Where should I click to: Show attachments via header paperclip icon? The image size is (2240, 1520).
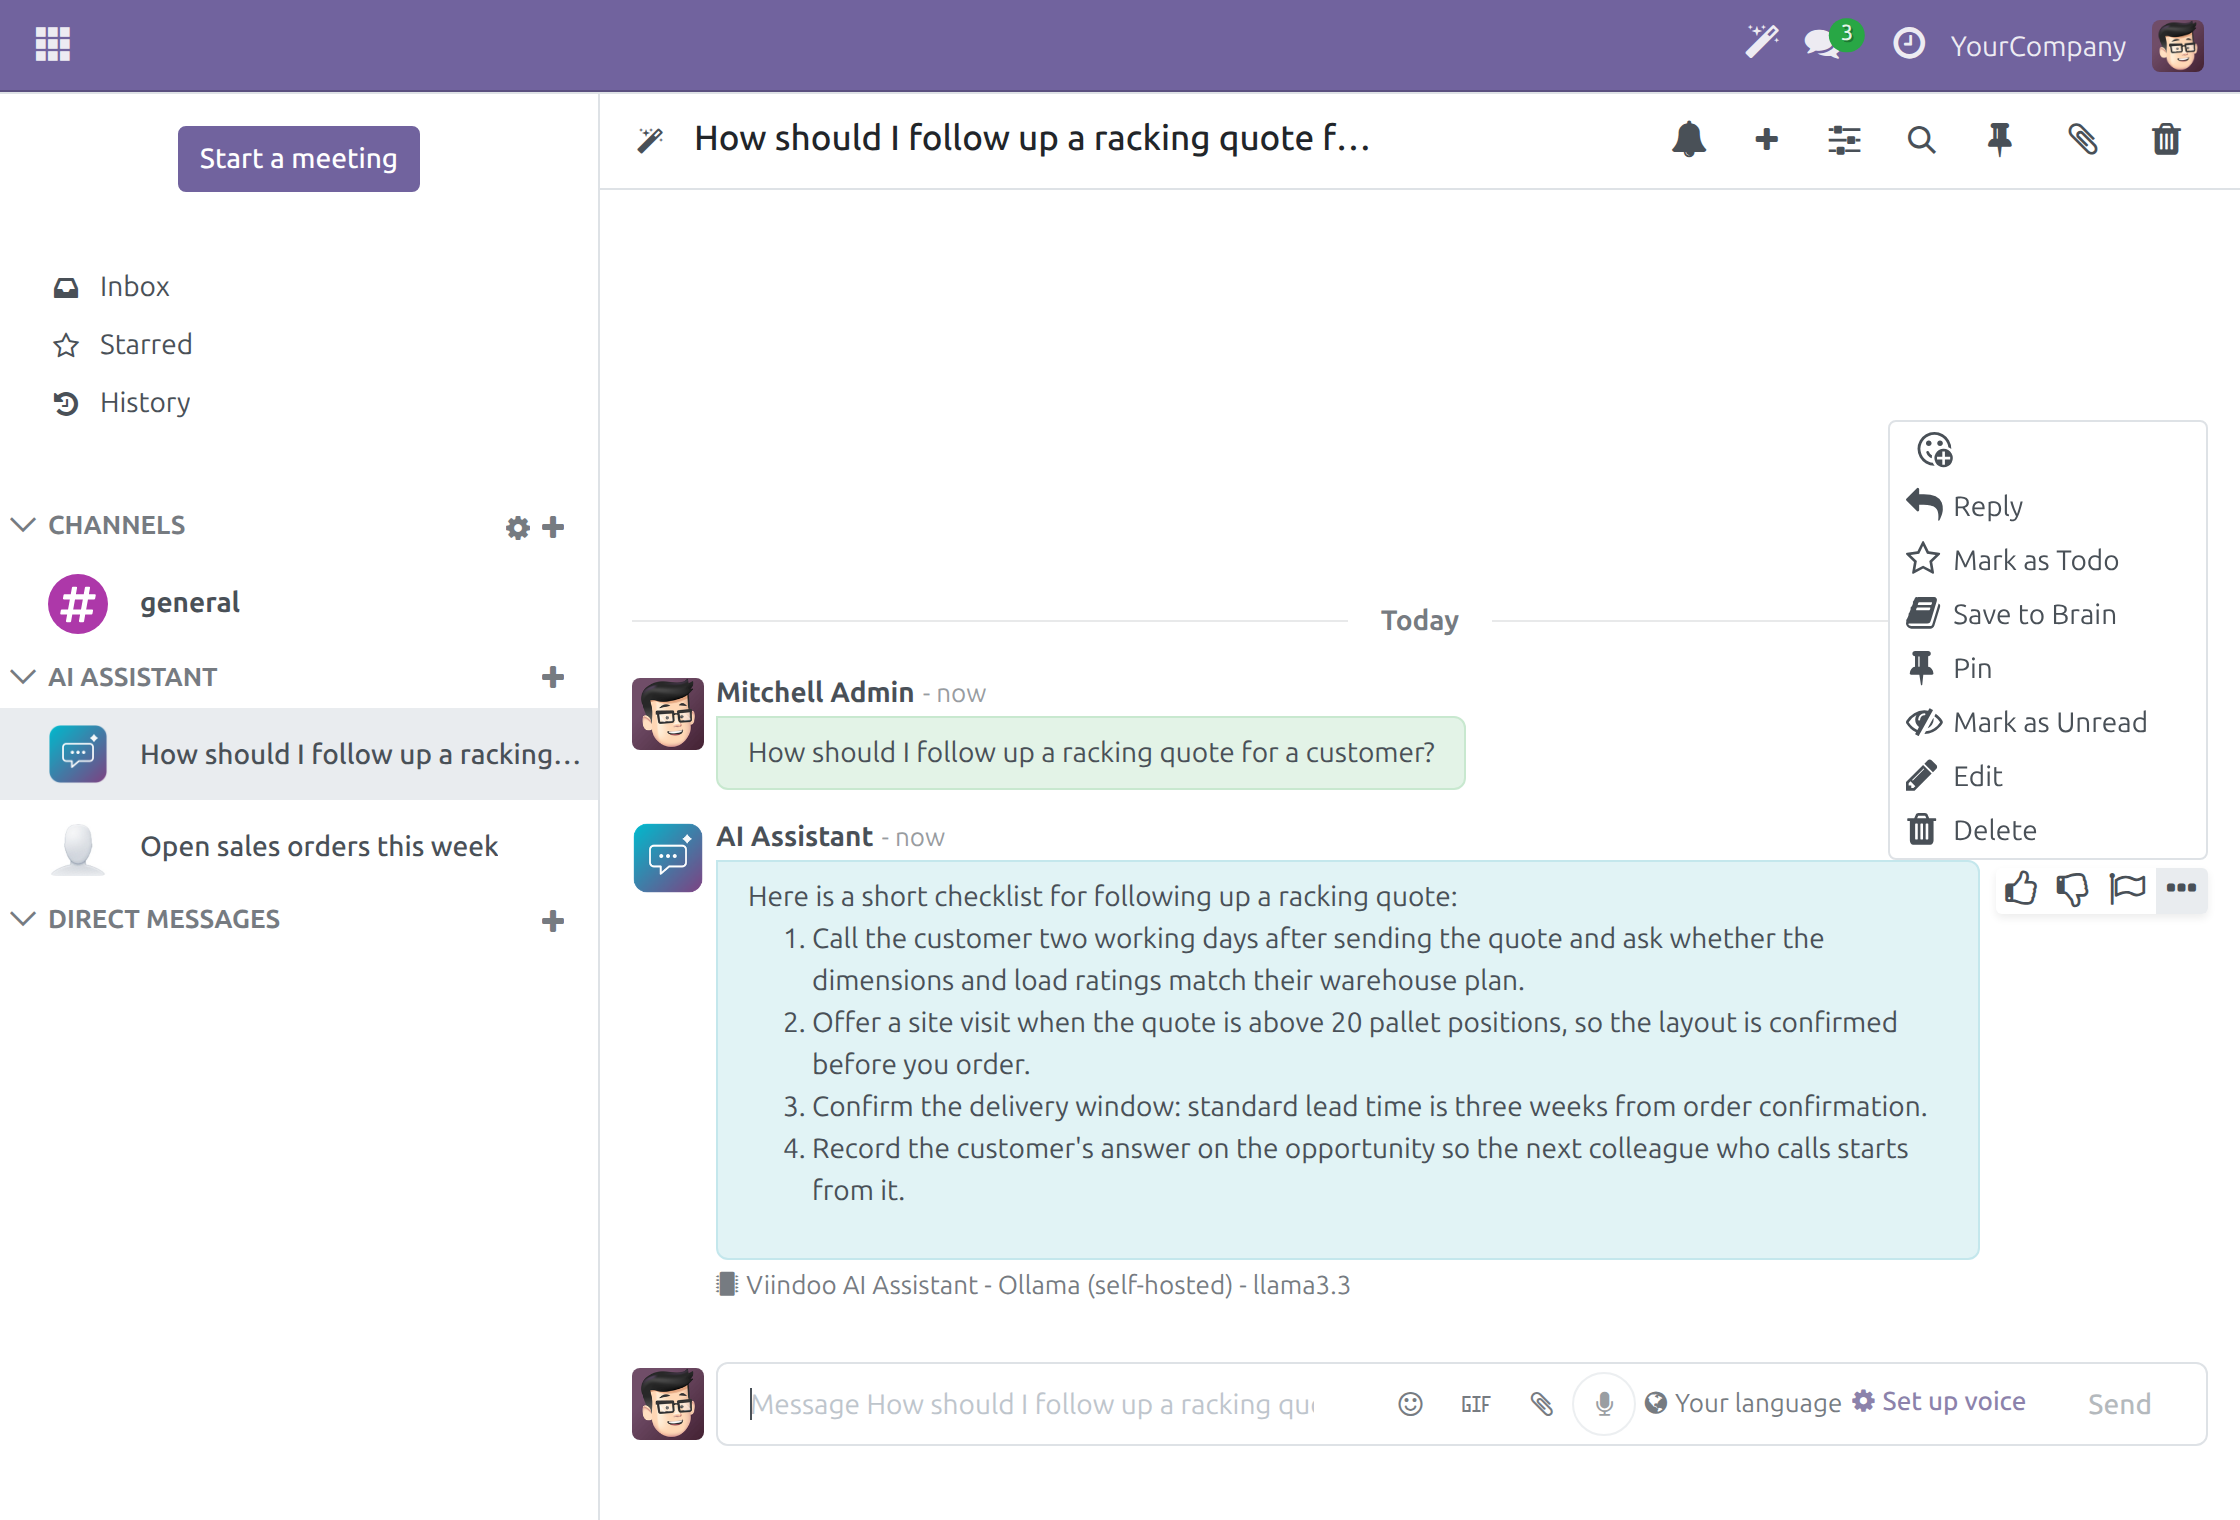click(x=2082, y=139)
